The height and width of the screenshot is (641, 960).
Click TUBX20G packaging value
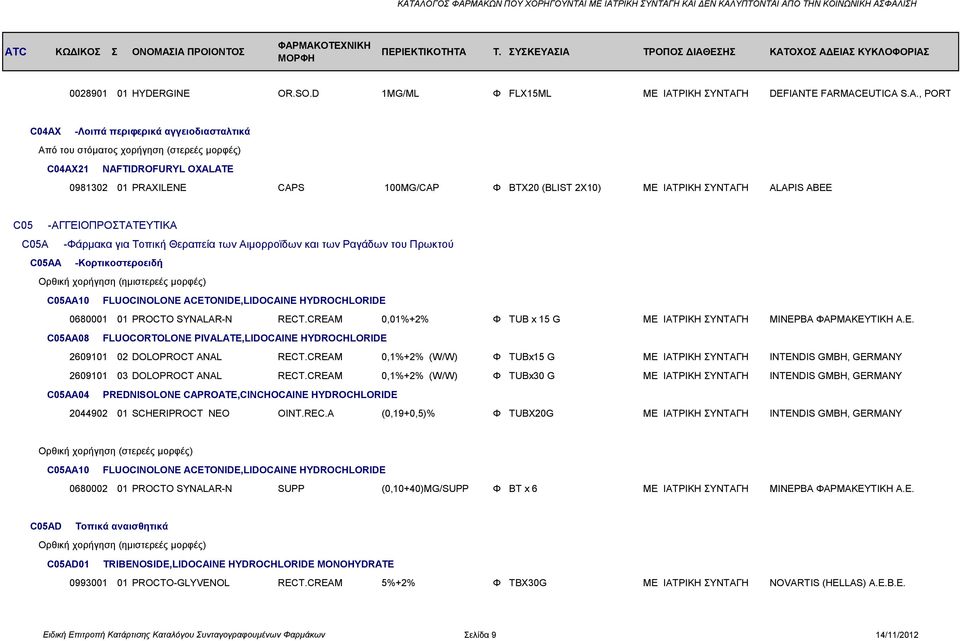[x=531, y=414]
